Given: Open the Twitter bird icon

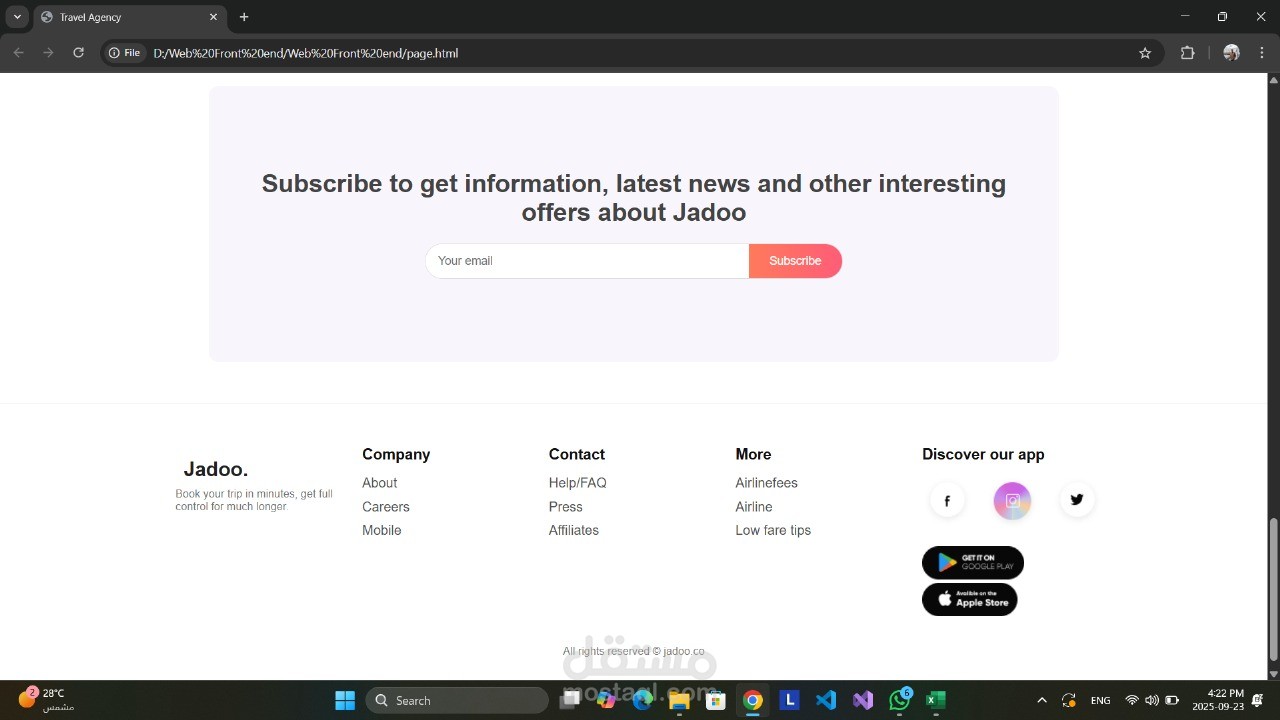Looking at the screenshot, I should [1077, 500].
